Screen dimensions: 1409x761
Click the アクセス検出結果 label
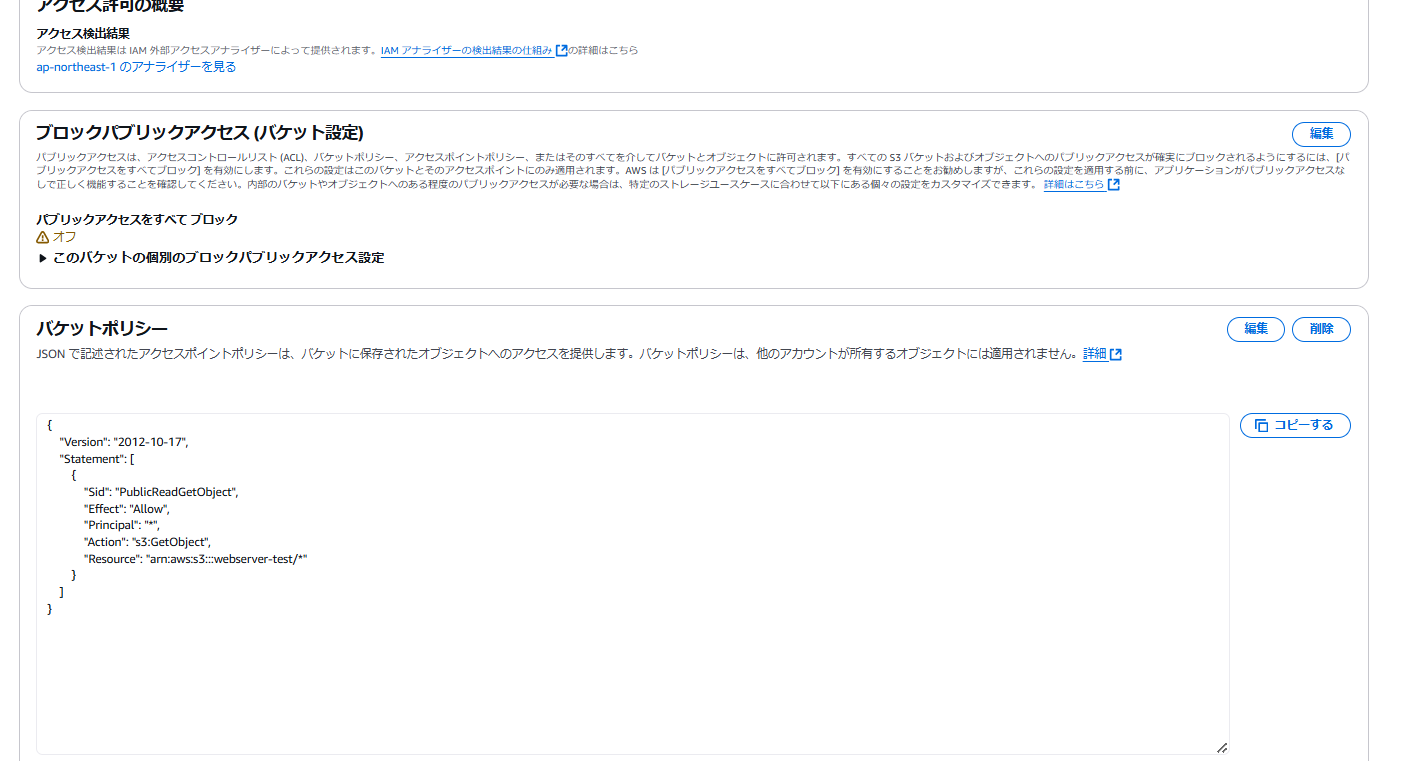click(83, 34)
